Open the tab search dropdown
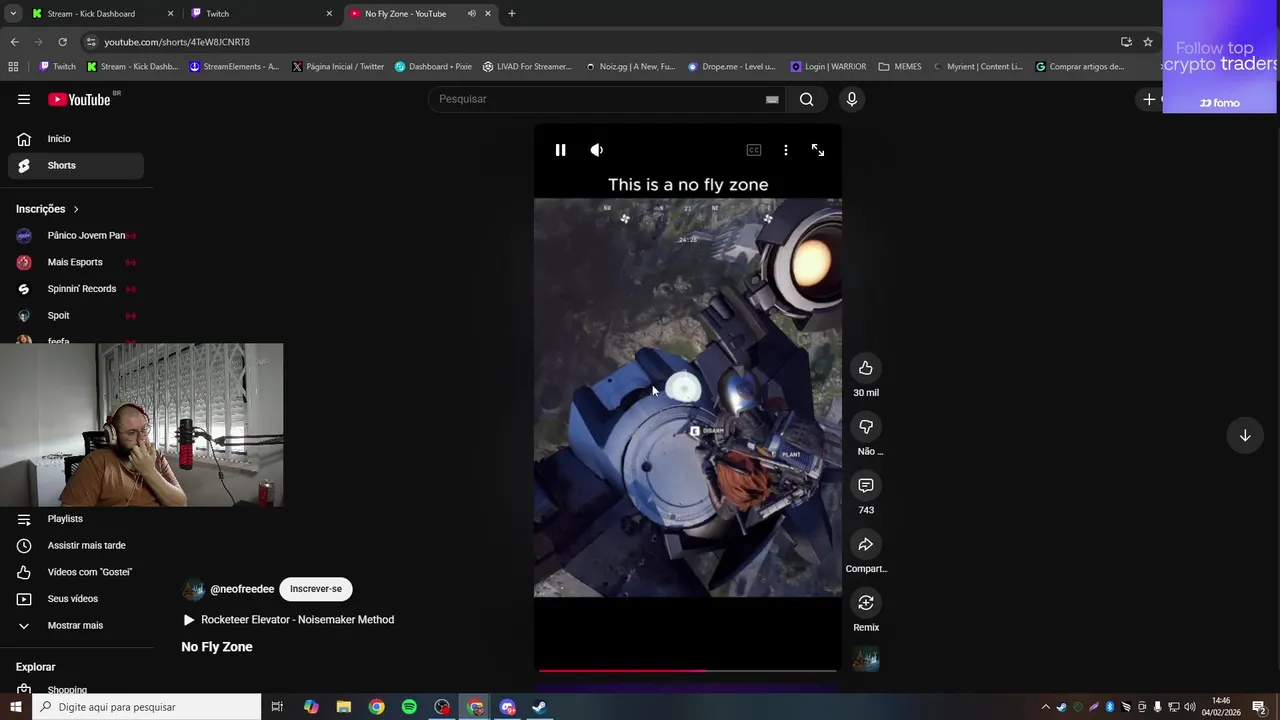This screenshot has height=720, width=1280. (x=13, y=14)
